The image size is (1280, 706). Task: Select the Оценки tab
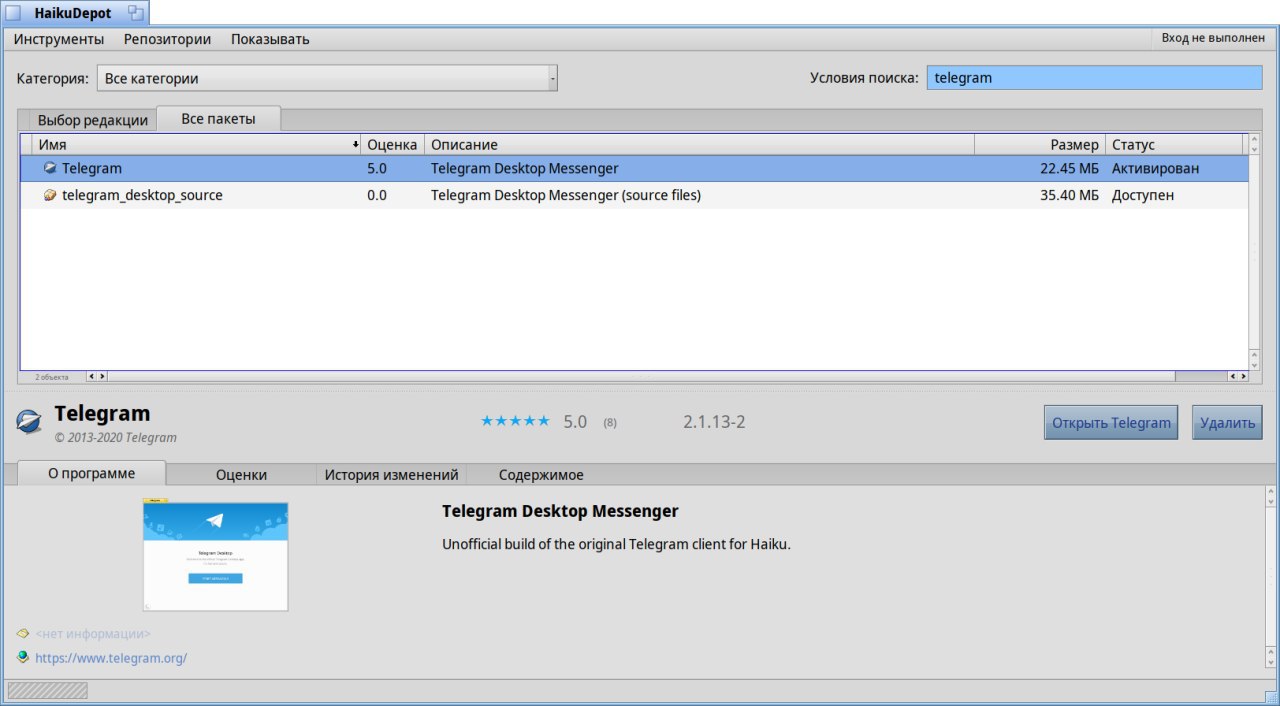(x=241, y=475)
